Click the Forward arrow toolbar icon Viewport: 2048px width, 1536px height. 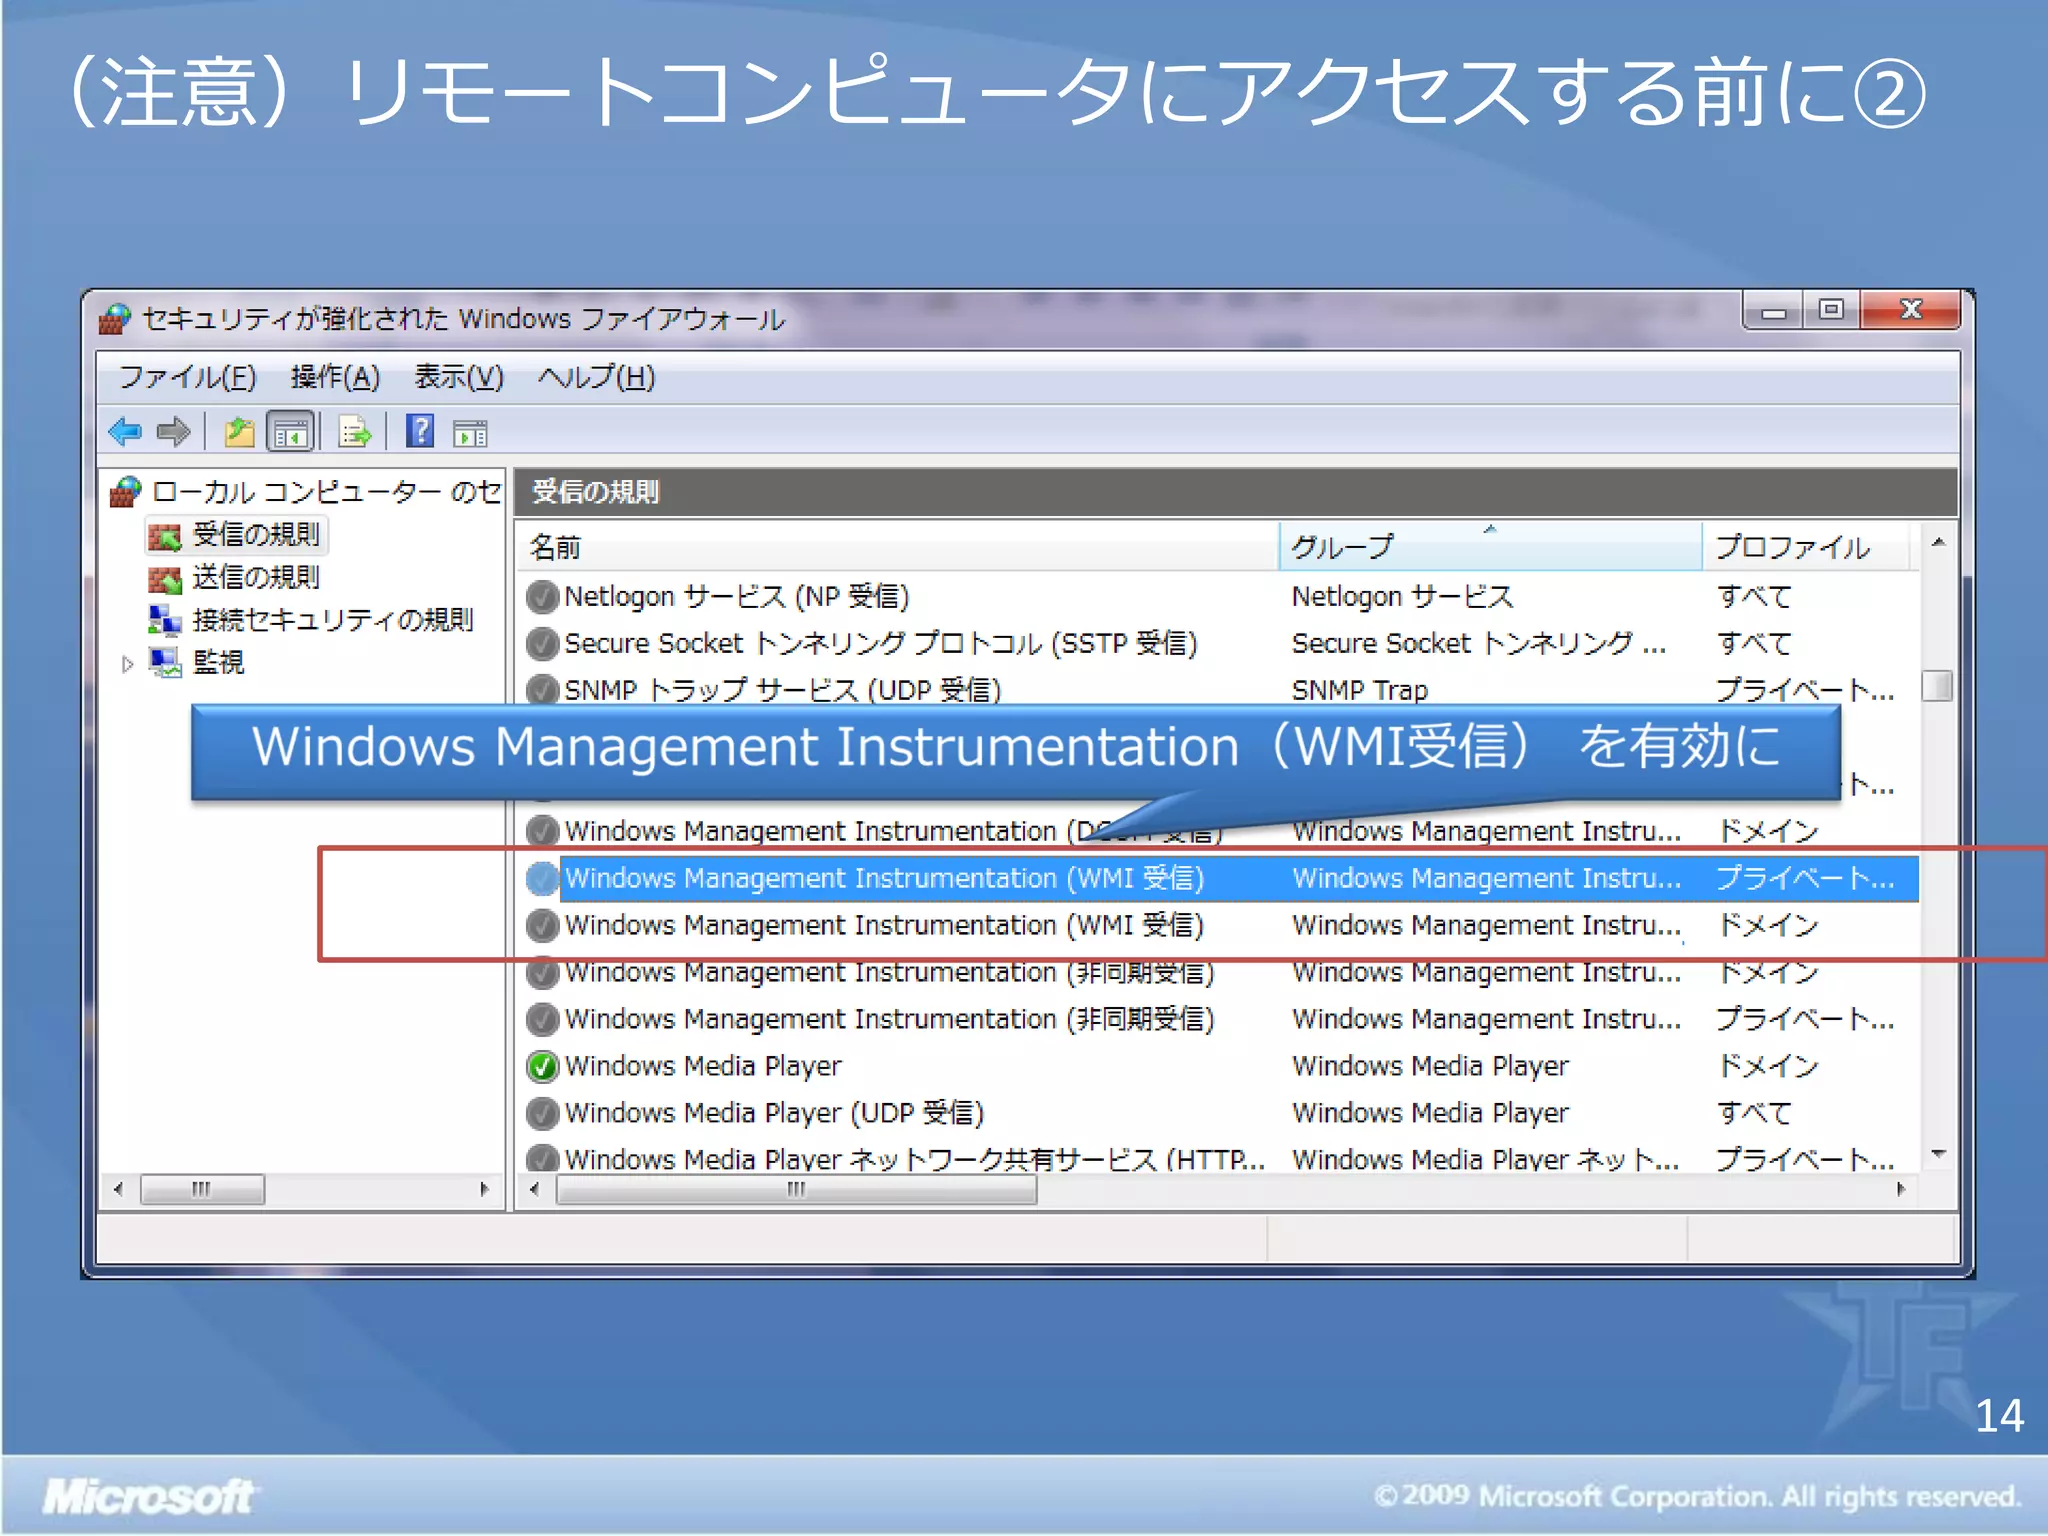[x=174, y=432]
